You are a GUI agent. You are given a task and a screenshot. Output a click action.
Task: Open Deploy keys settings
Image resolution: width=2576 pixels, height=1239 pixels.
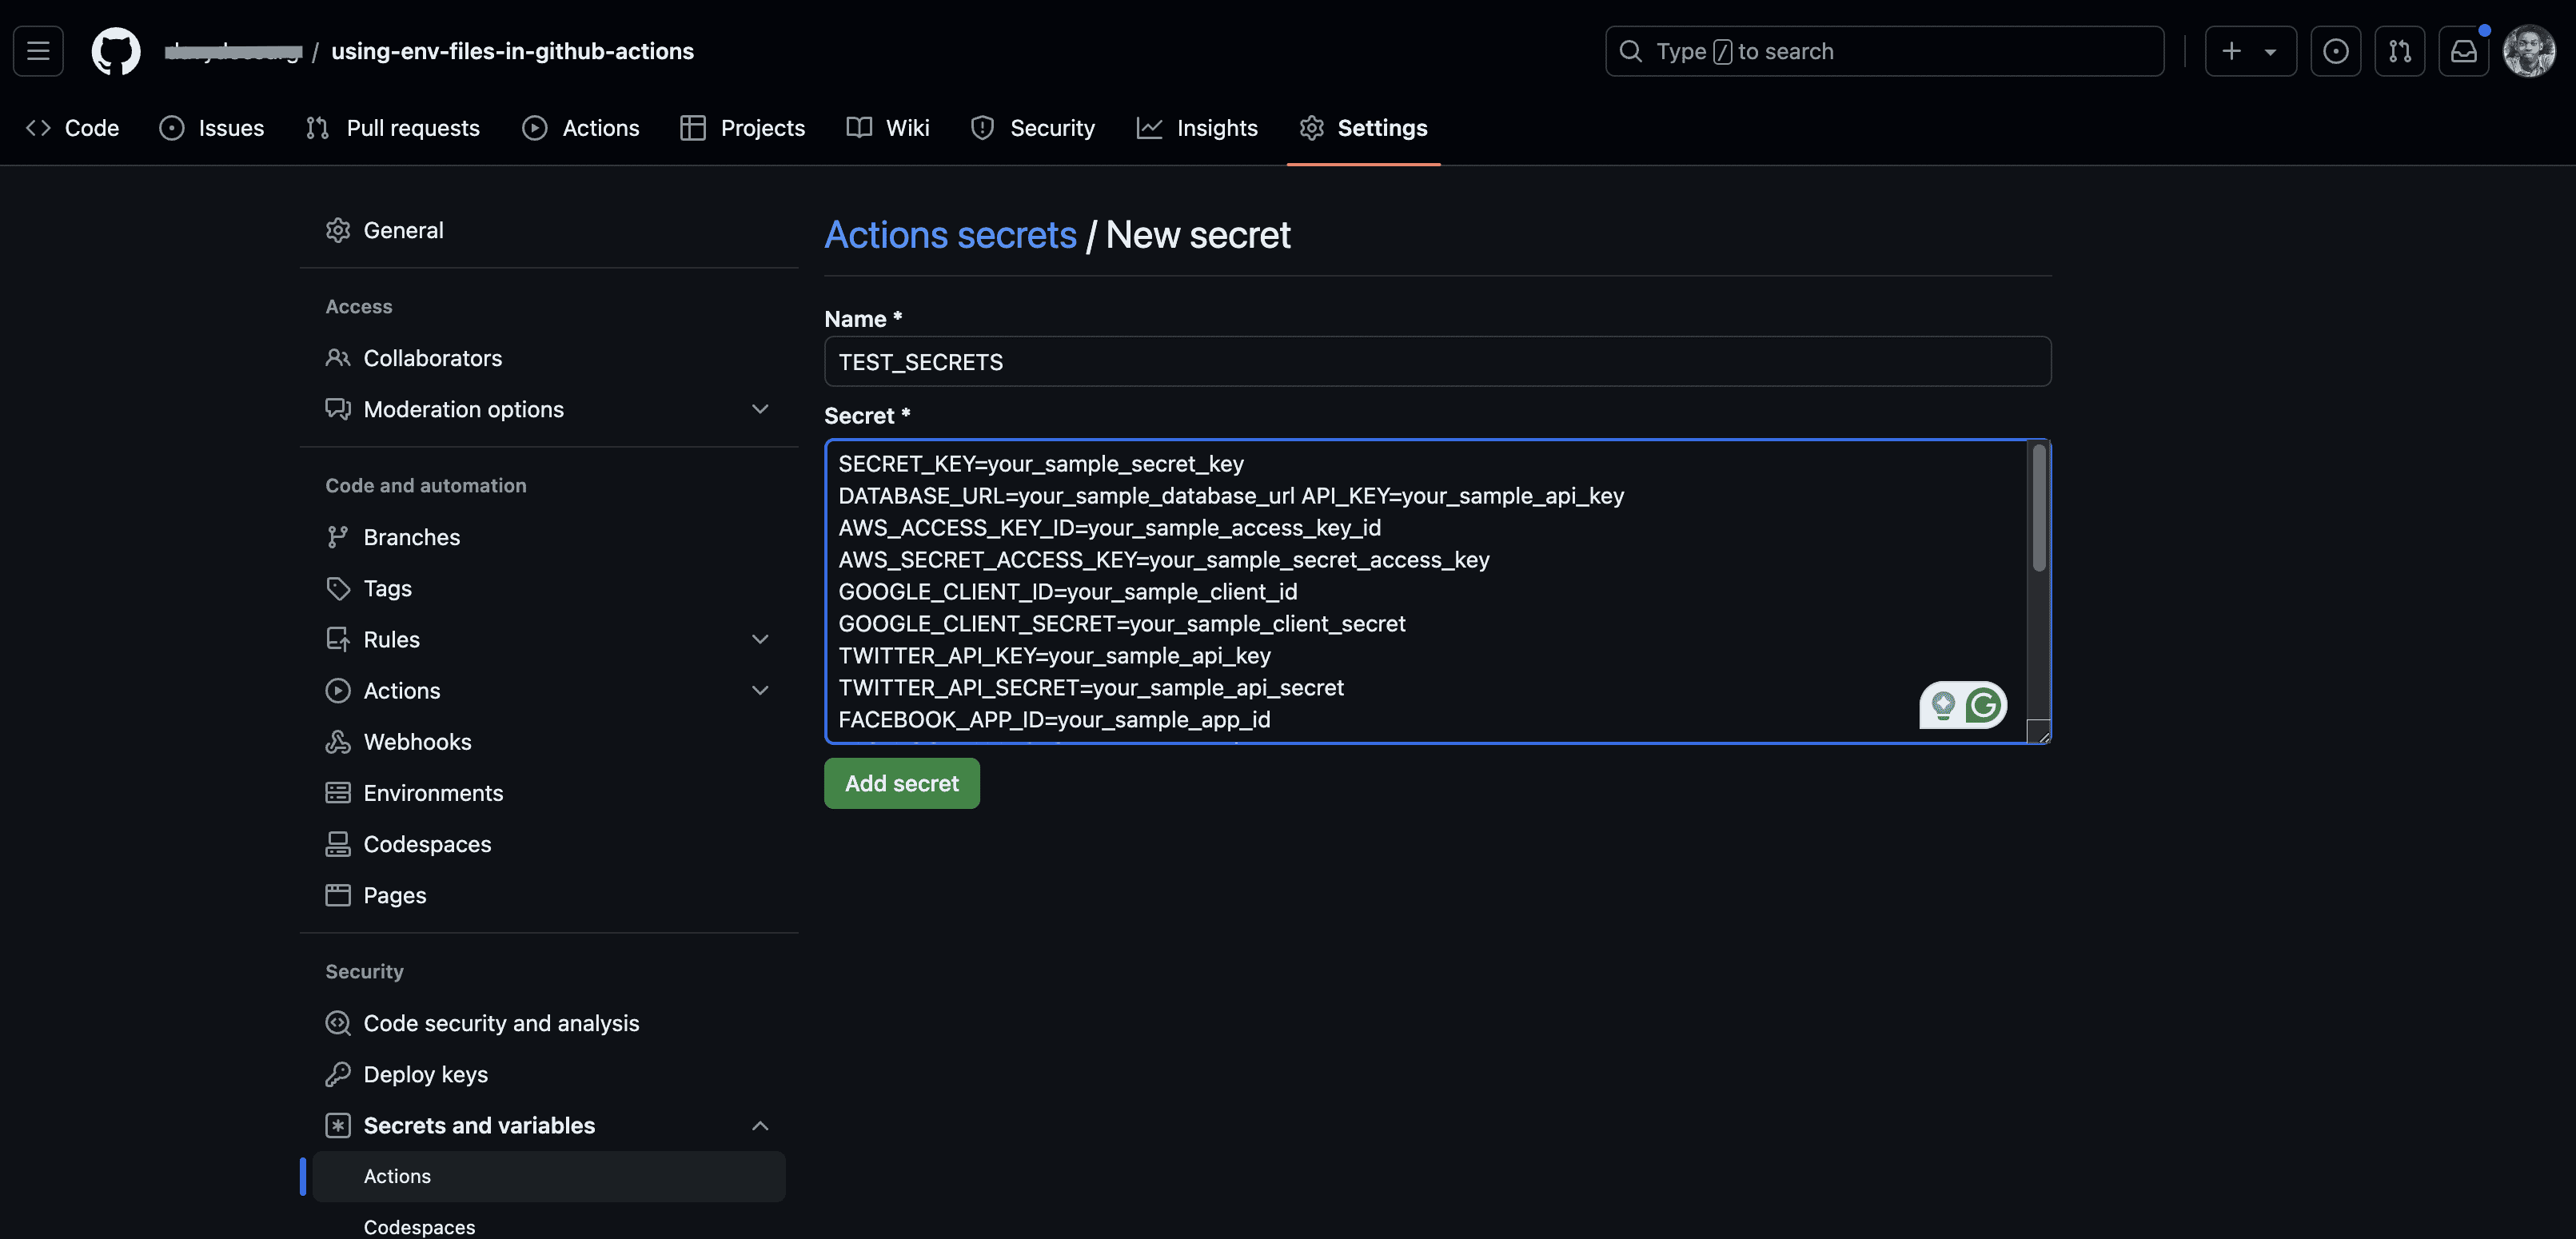(549, 1074)
